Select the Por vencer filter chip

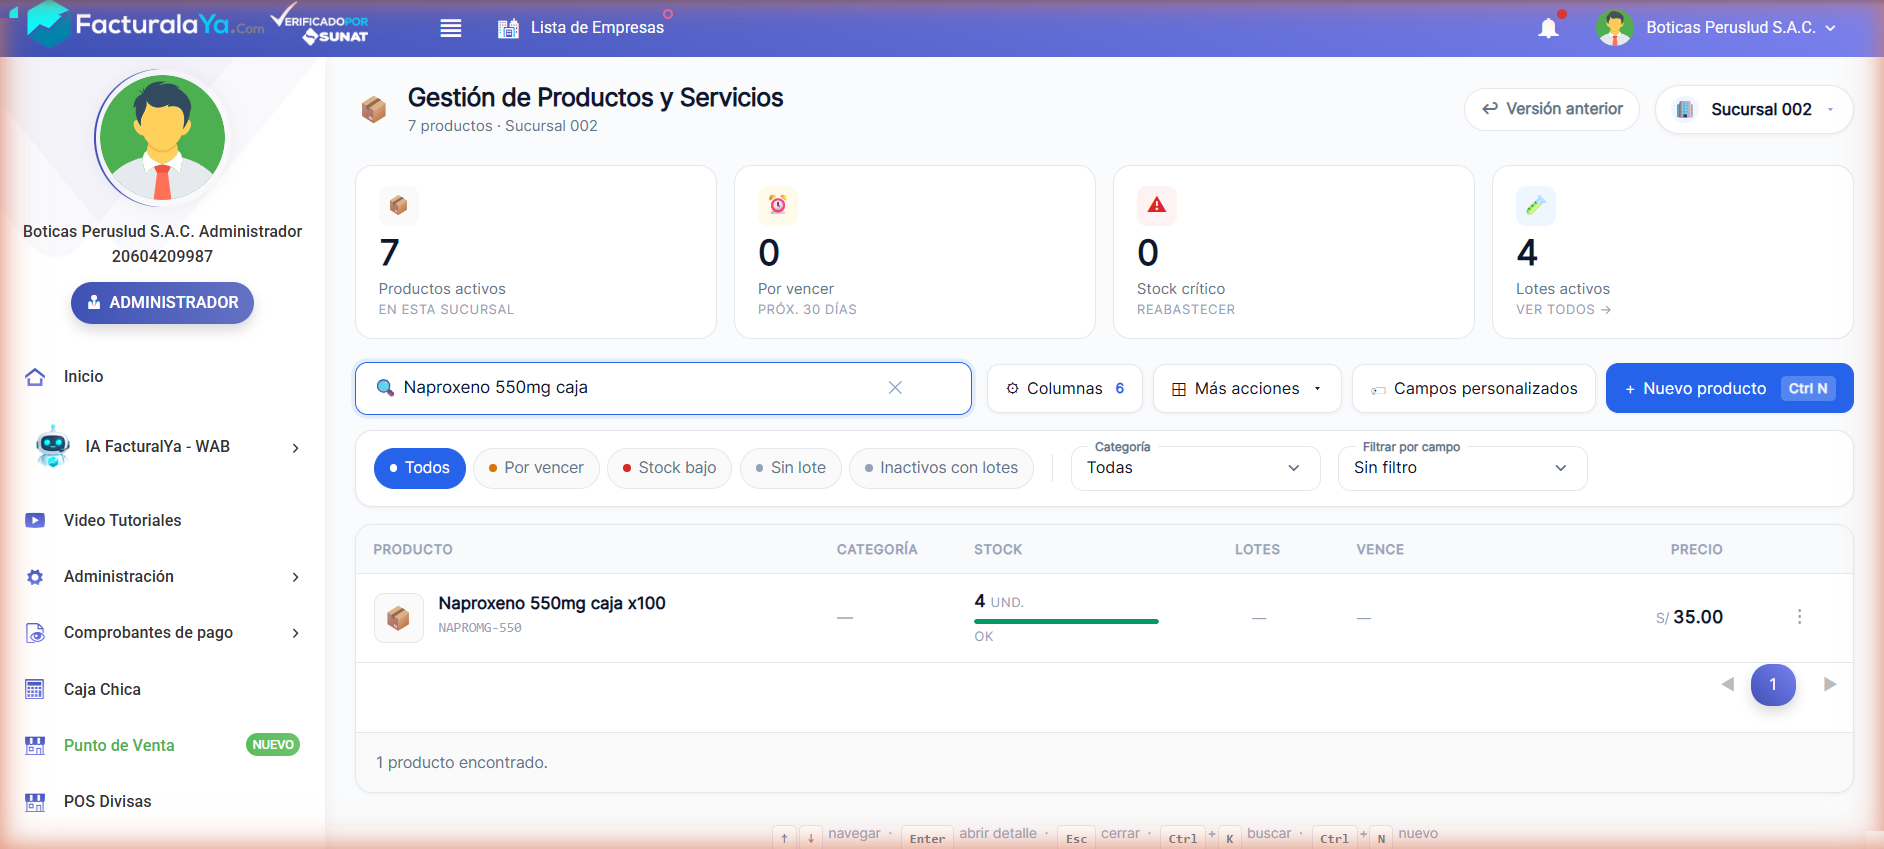click(x=536, y=468)
